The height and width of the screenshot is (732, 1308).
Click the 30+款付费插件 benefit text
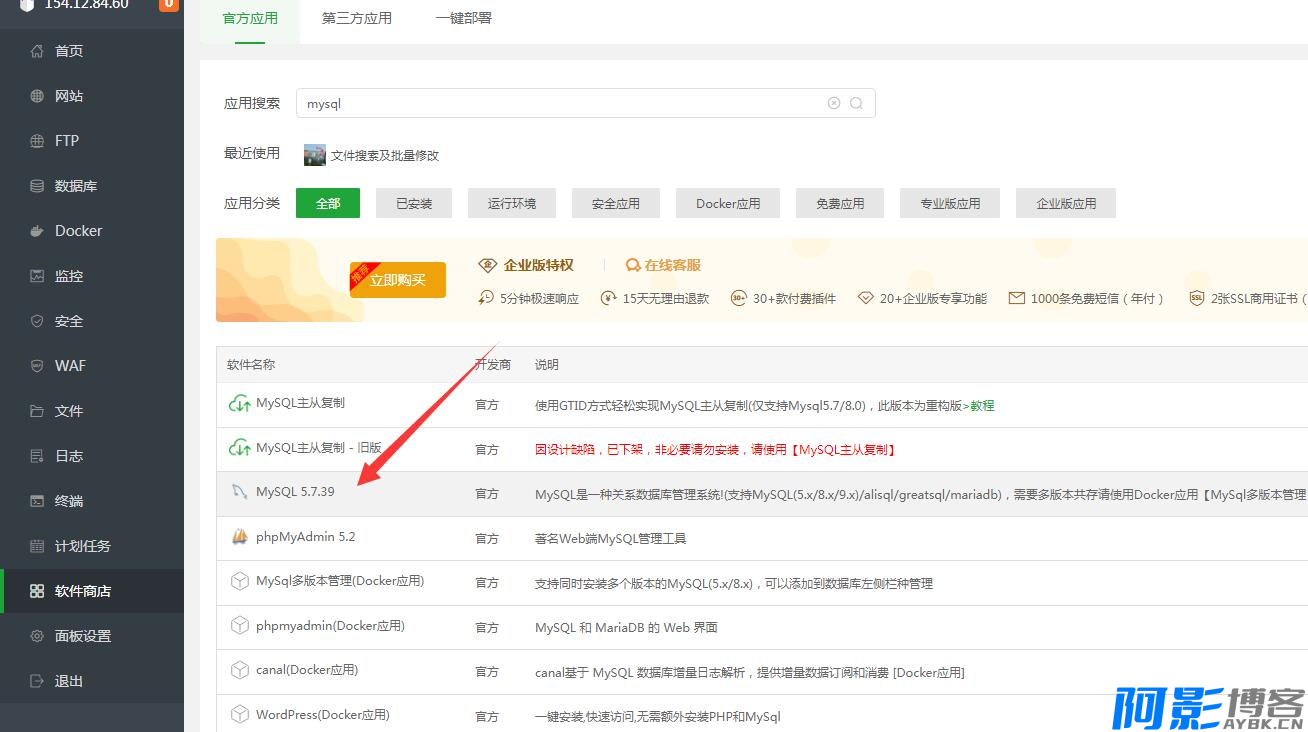coord(794,298)
